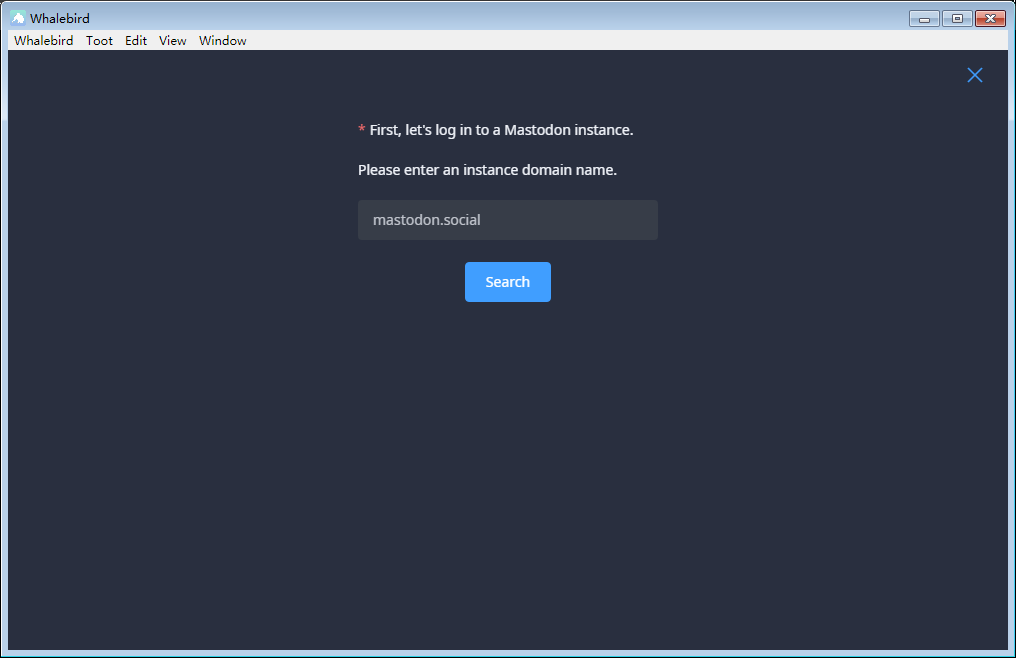Open the Window menu
1016x658 pixels.
coord(222,41)
